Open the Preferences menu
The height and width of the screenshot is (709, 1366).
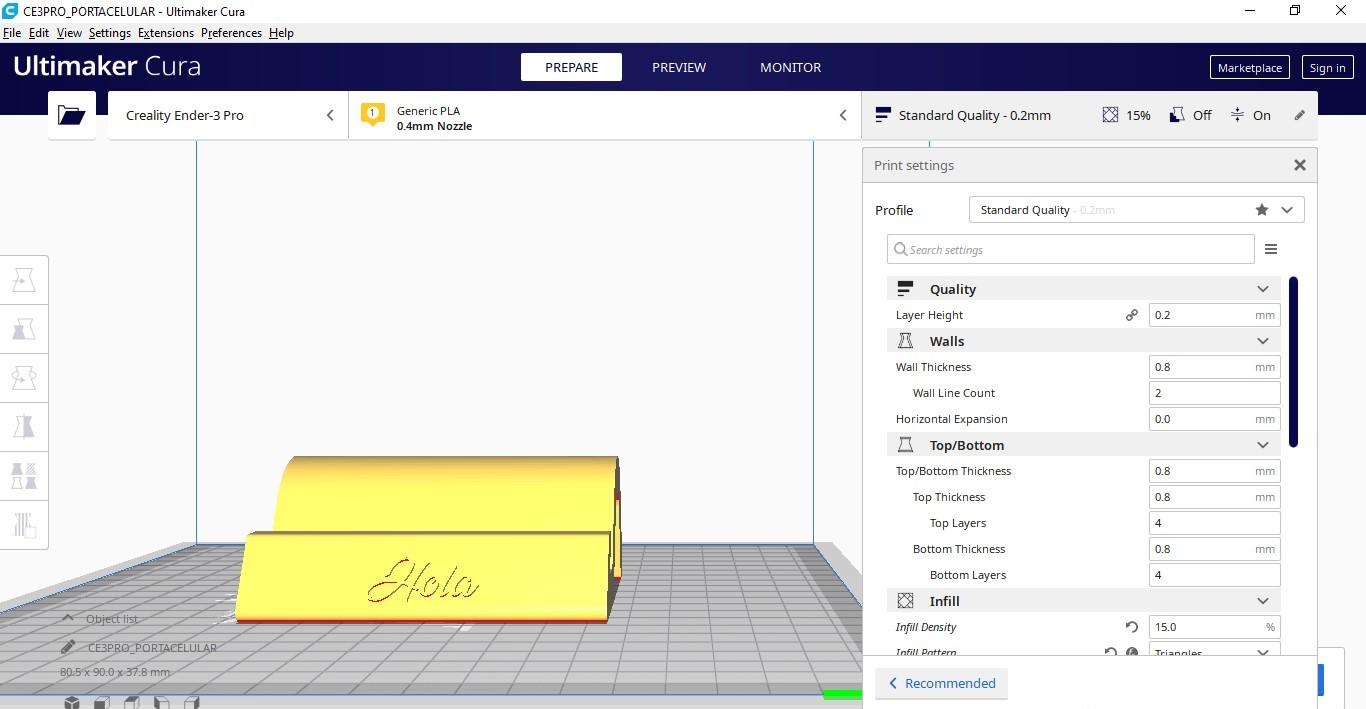[231, 33]
